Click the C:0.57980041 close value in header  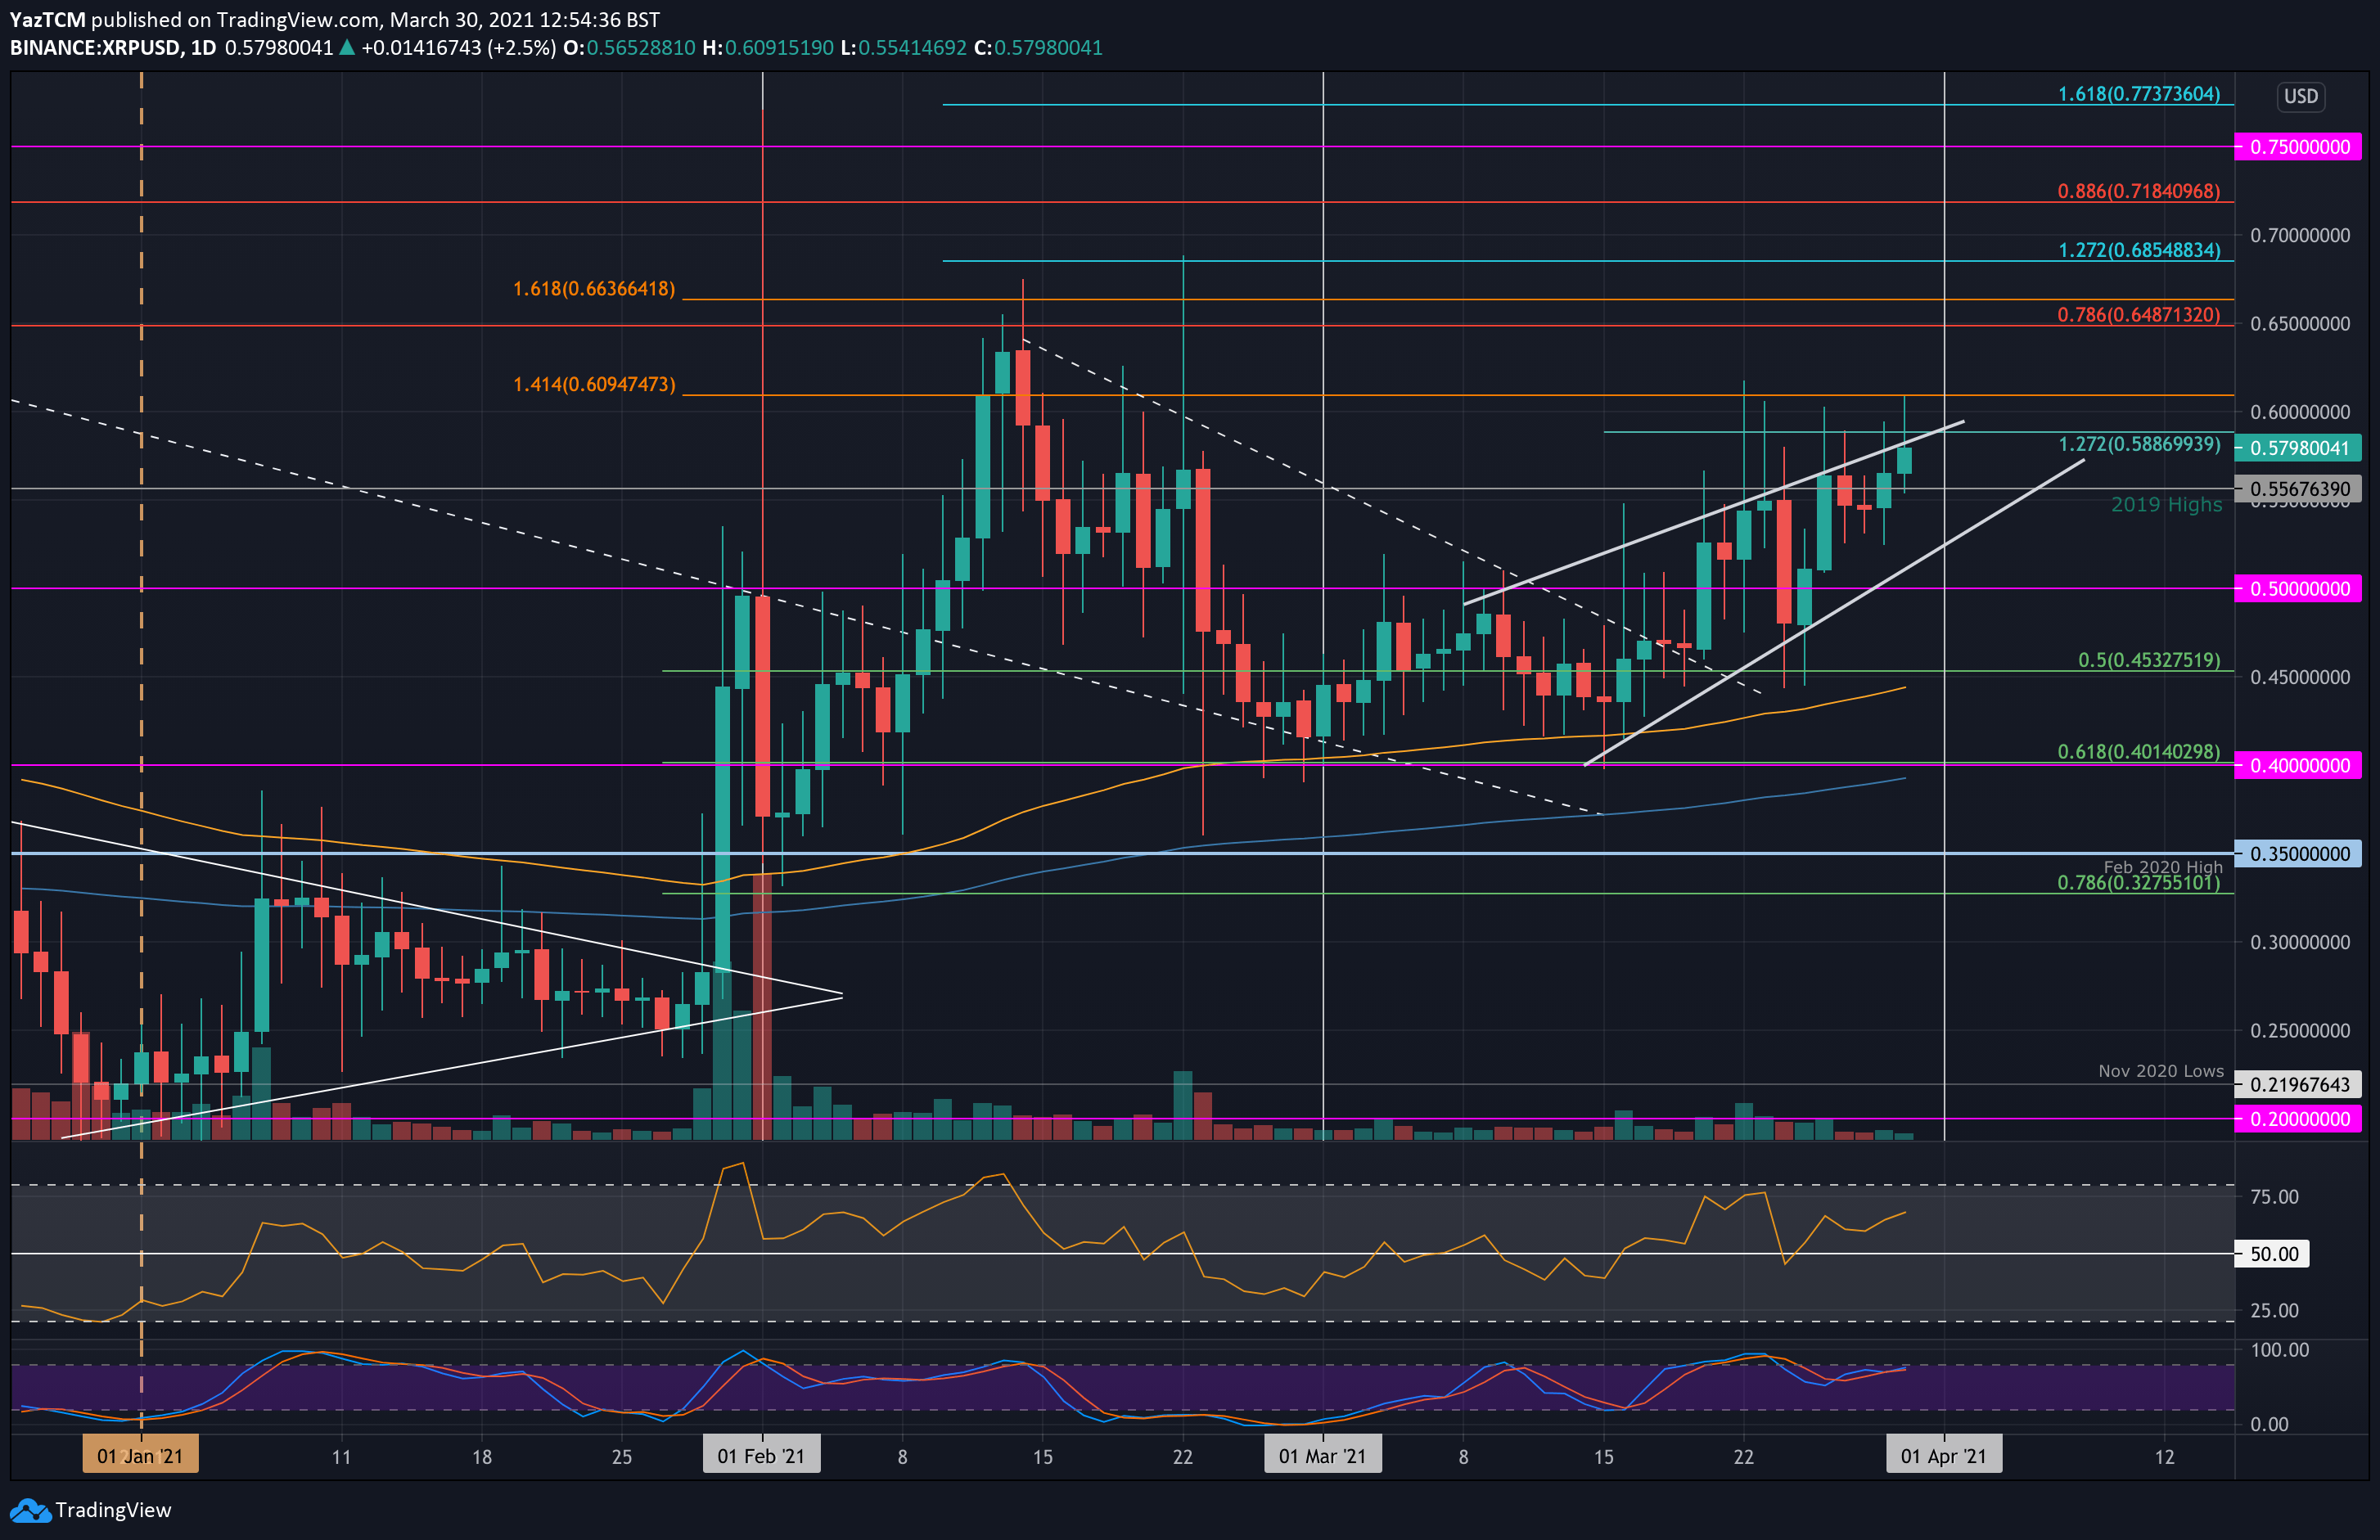[x=1038, y=48]
